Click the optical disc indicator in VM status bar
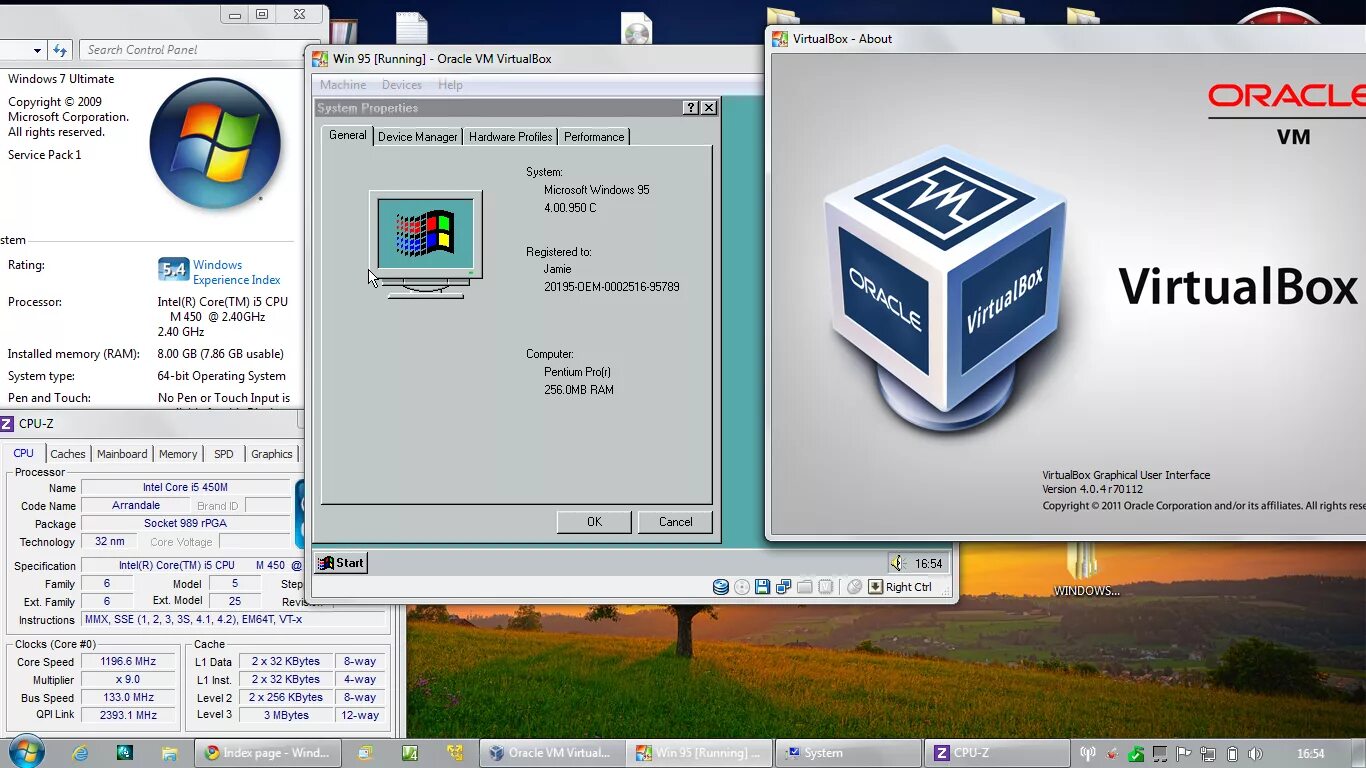The image size is (1366, 768). pos(742,587)
